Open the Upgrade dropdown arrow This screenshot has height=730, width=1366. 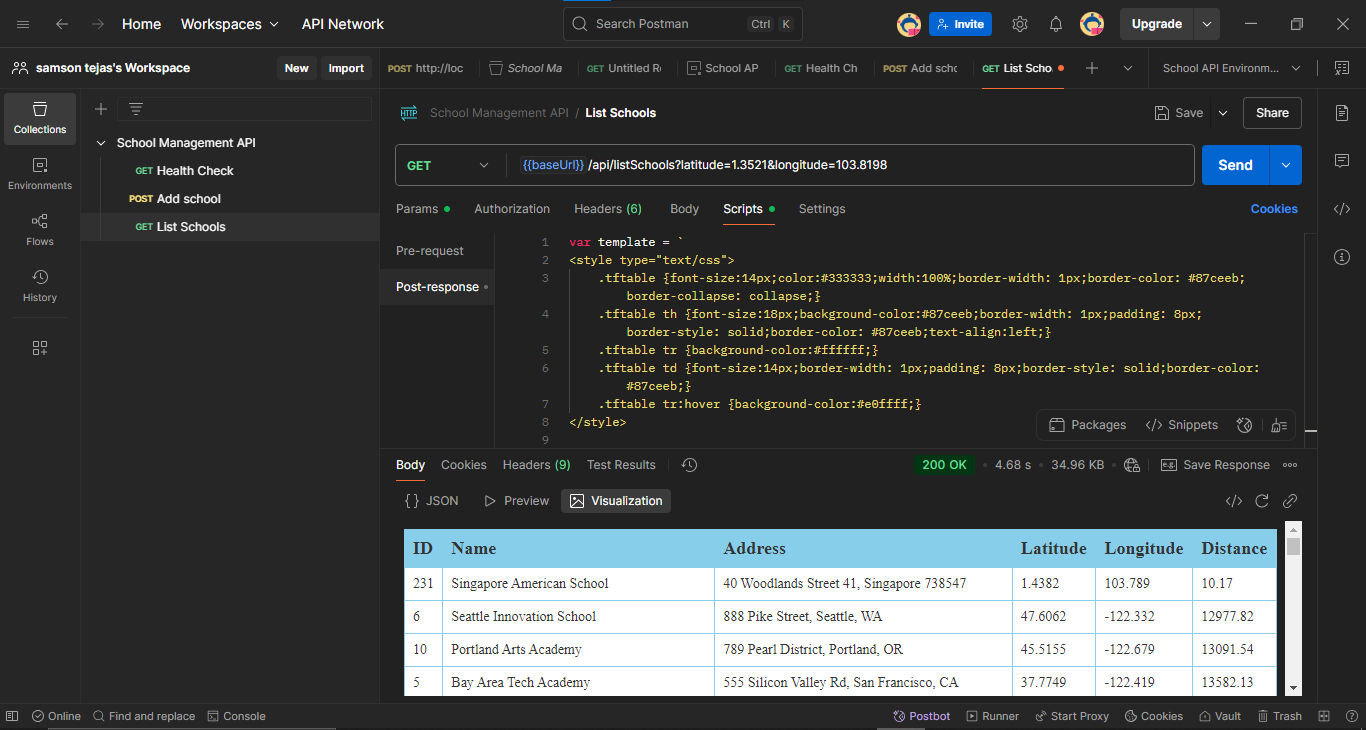pos(1207,24)
